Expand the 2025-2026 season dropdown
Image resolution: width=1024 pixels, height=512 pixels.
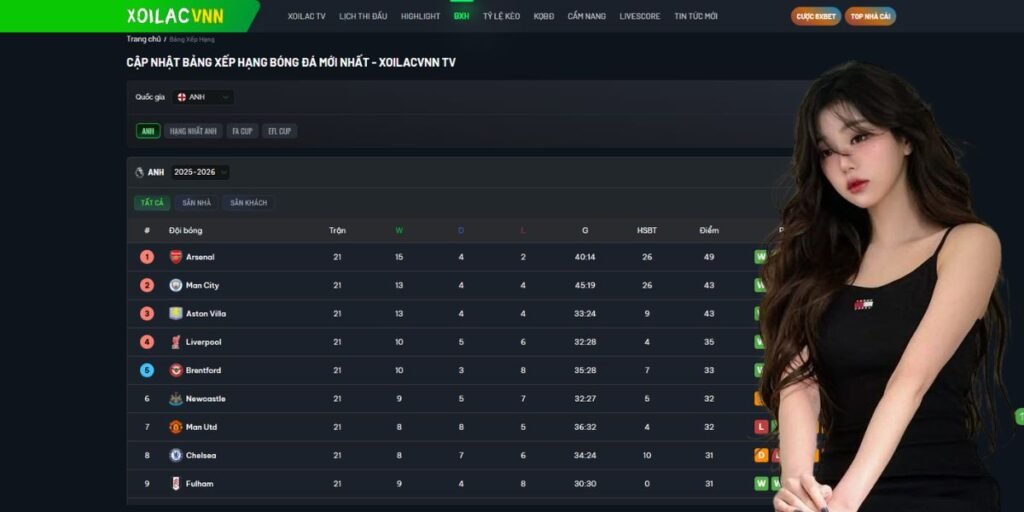[200, 172]
